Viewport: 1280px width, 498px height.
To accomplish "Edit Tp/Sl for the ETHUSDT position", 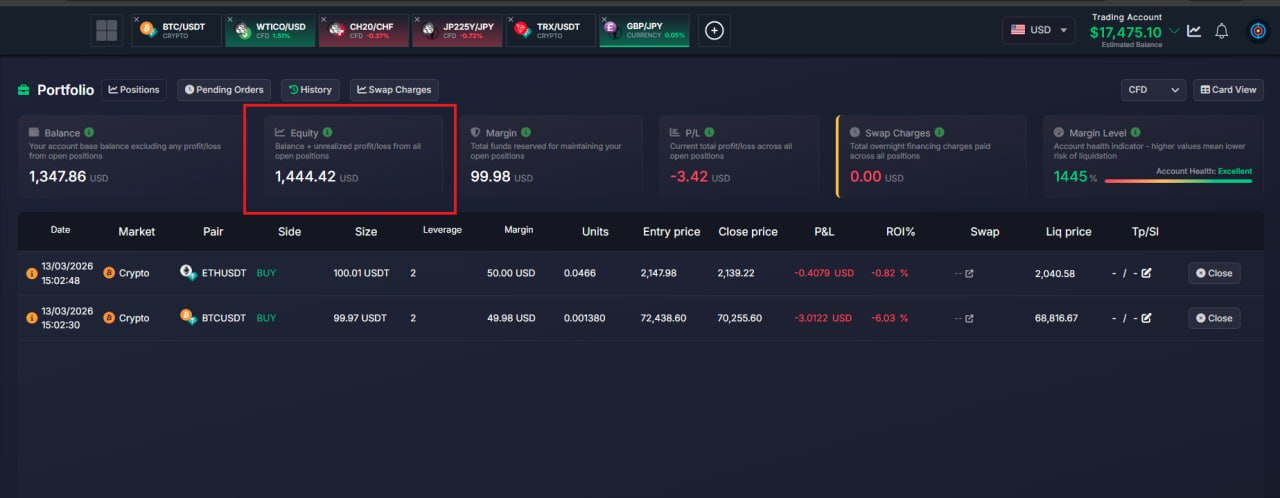I will (1146, 273).
